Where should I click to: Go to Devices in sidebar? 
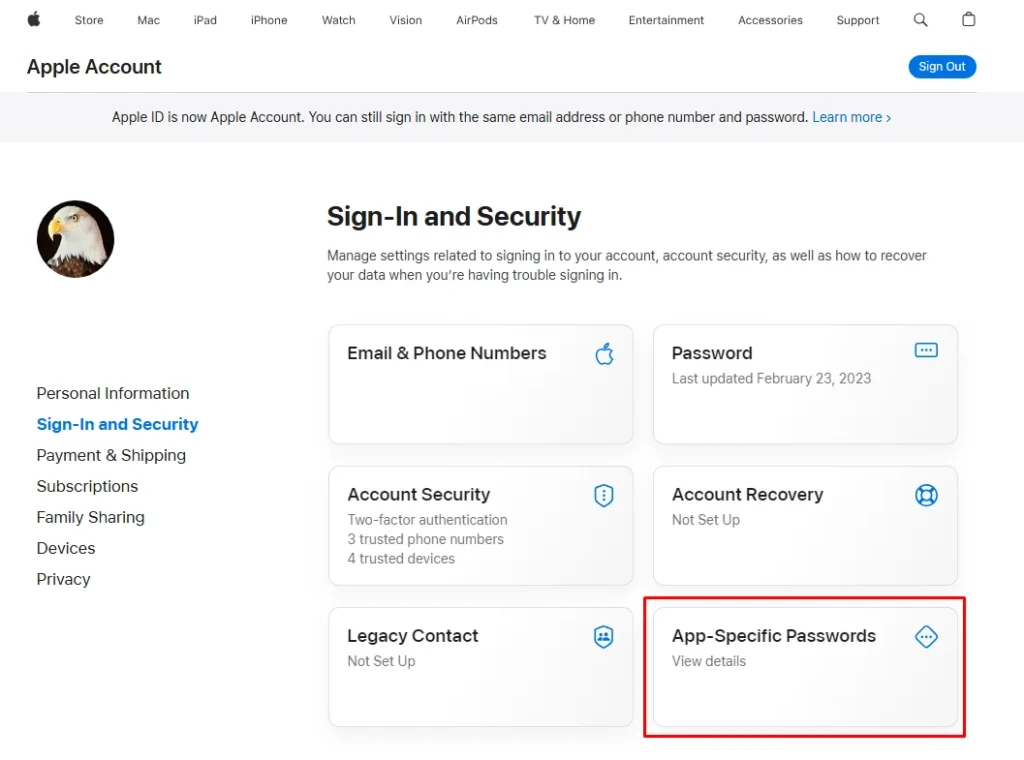click(66, 548)
